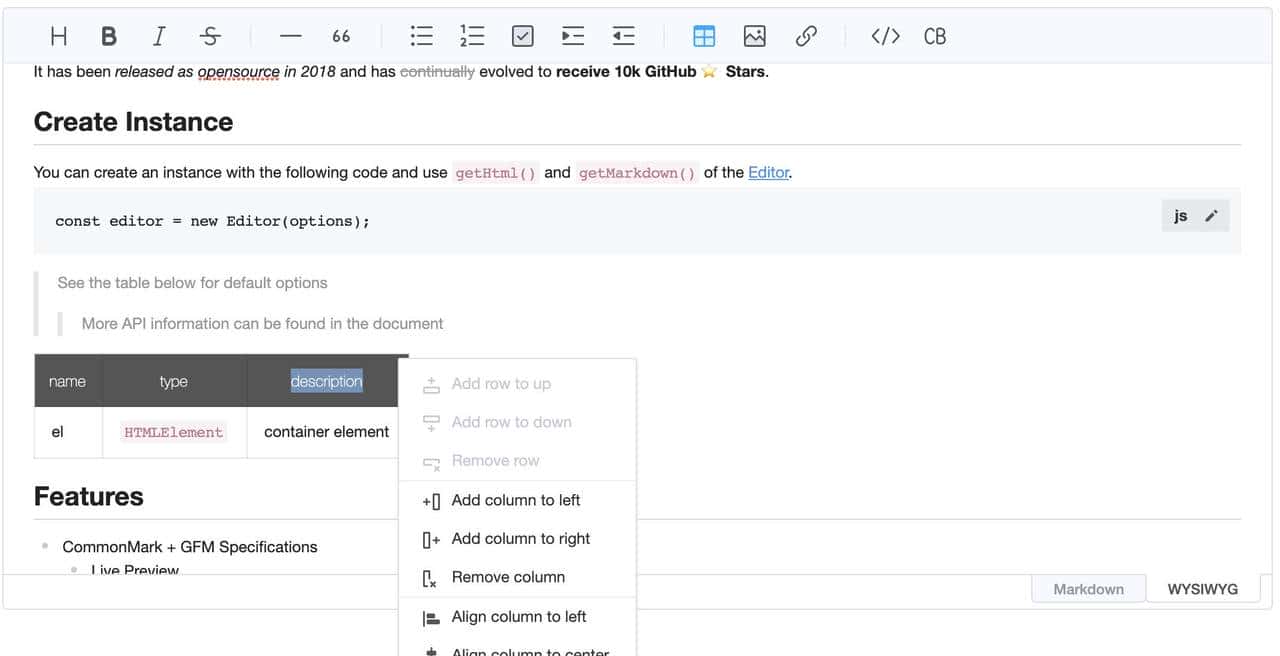Select Align column to left
Viewport: 1280px width, 656px height.
tap(517, 617)
